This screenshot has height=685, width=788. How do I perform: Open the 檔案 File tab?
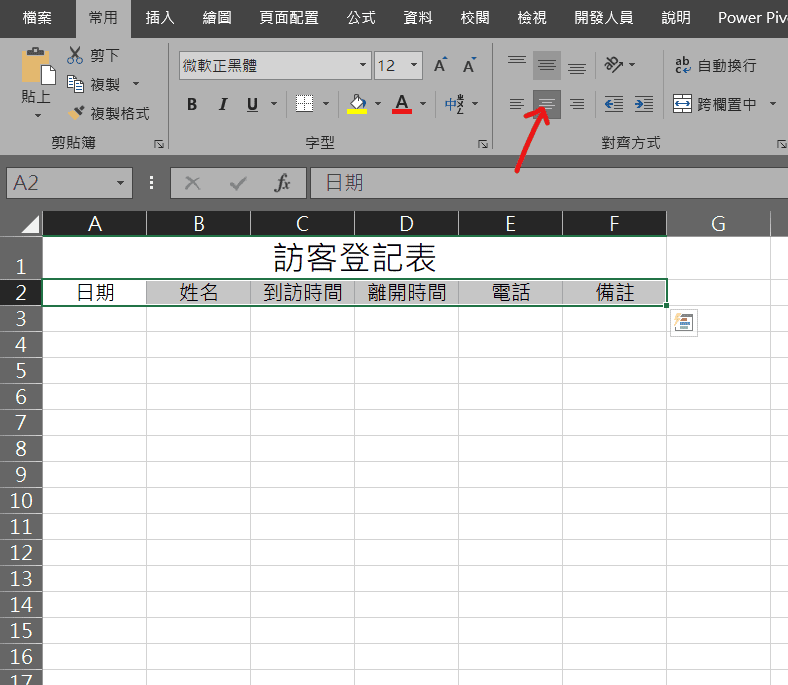point(37,18)
